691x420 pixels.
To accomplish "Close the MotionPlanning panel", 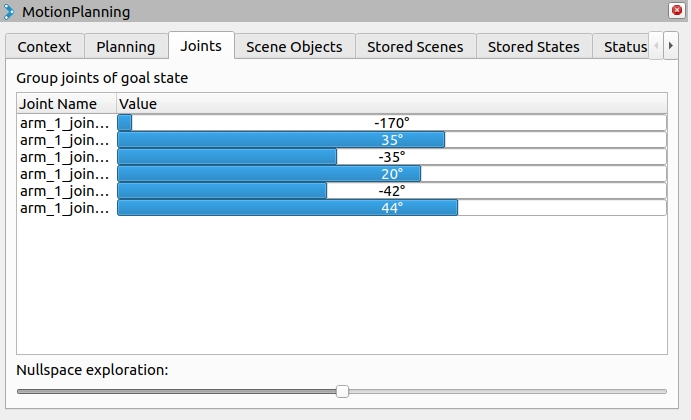I will point(676,10).
